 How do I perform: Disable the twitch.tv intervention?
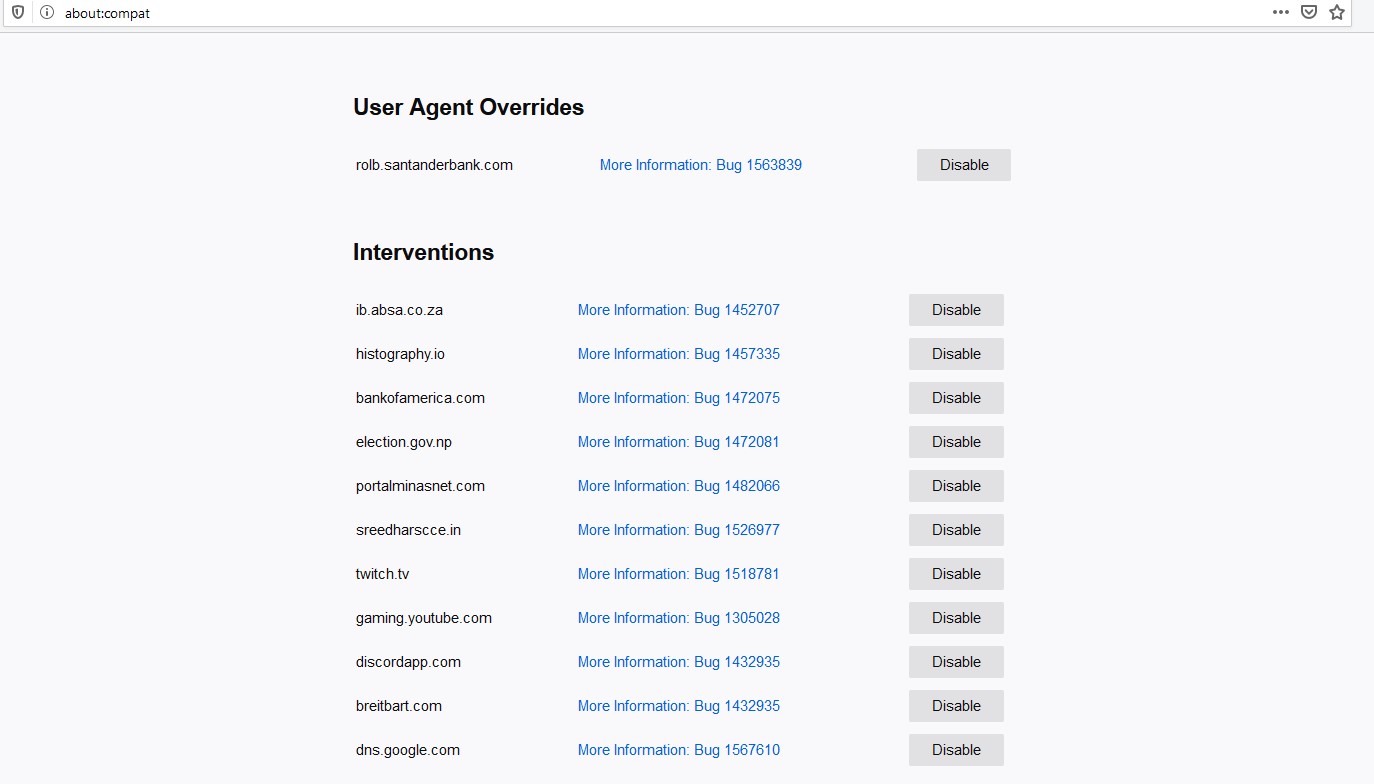(956, 574)
